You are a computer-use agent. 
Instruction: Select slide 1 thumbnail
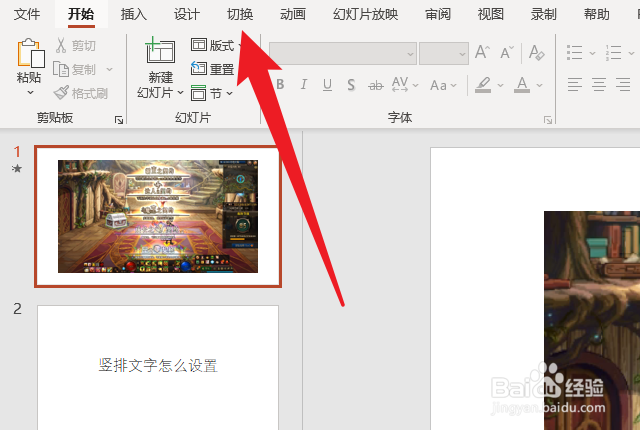tap(158, 216)
